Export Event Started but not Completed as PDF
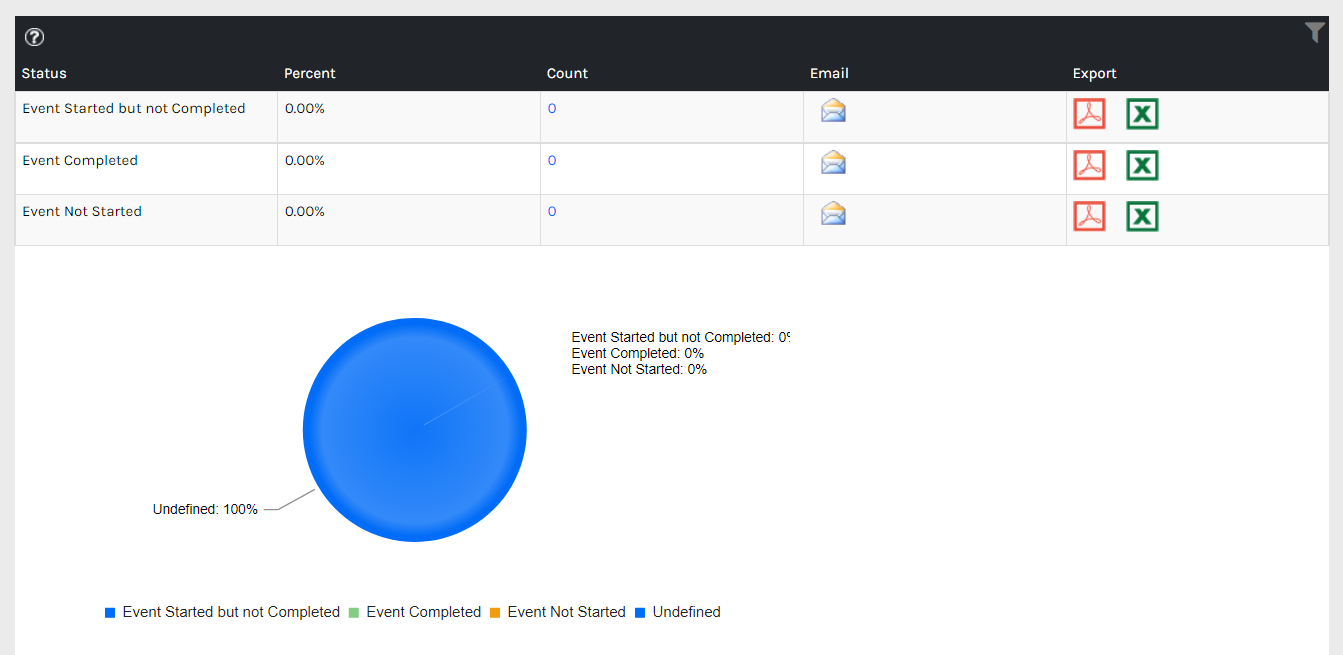This screenshot has height=655, width=1343. 1089,114
